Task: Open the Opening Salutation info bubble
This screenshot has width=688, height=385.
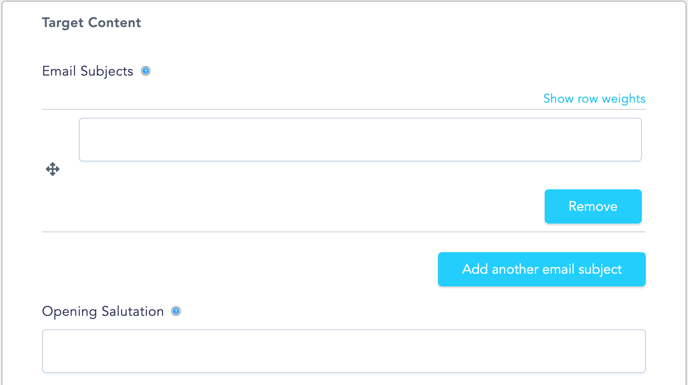Action: (176, 311)
